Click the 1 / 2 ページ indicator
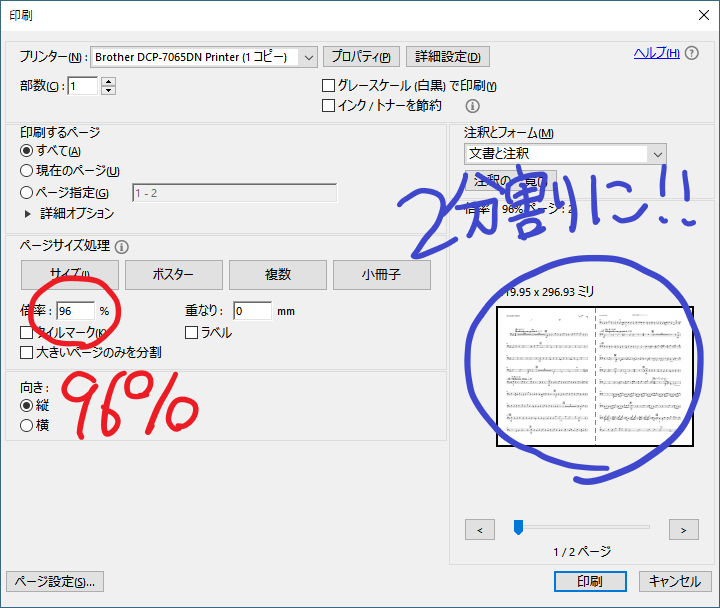This screenshot has height=608, width=720. tap(582, 552)
